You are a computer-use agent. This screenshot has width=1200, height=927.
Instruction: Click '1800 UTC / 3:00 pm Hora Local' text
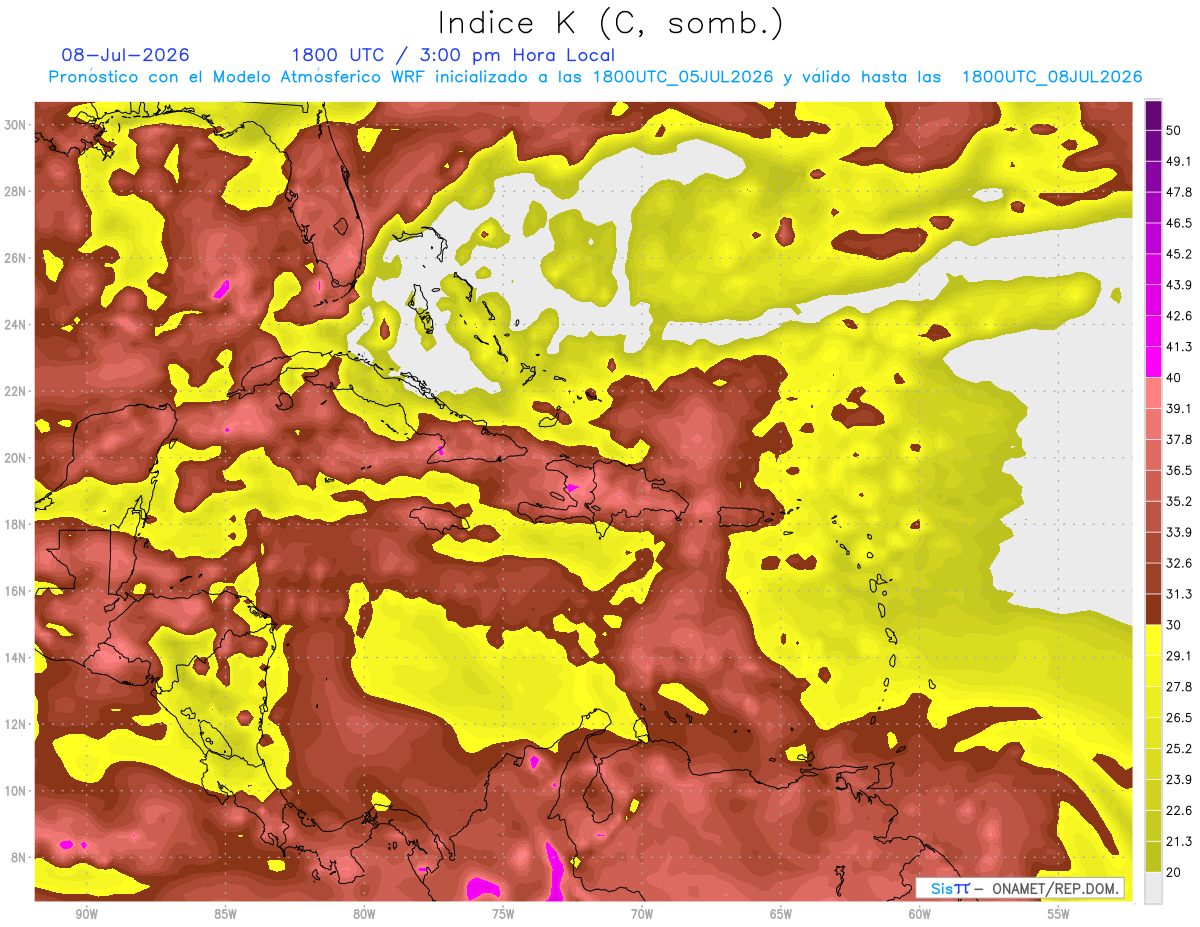tap(453, 55)
